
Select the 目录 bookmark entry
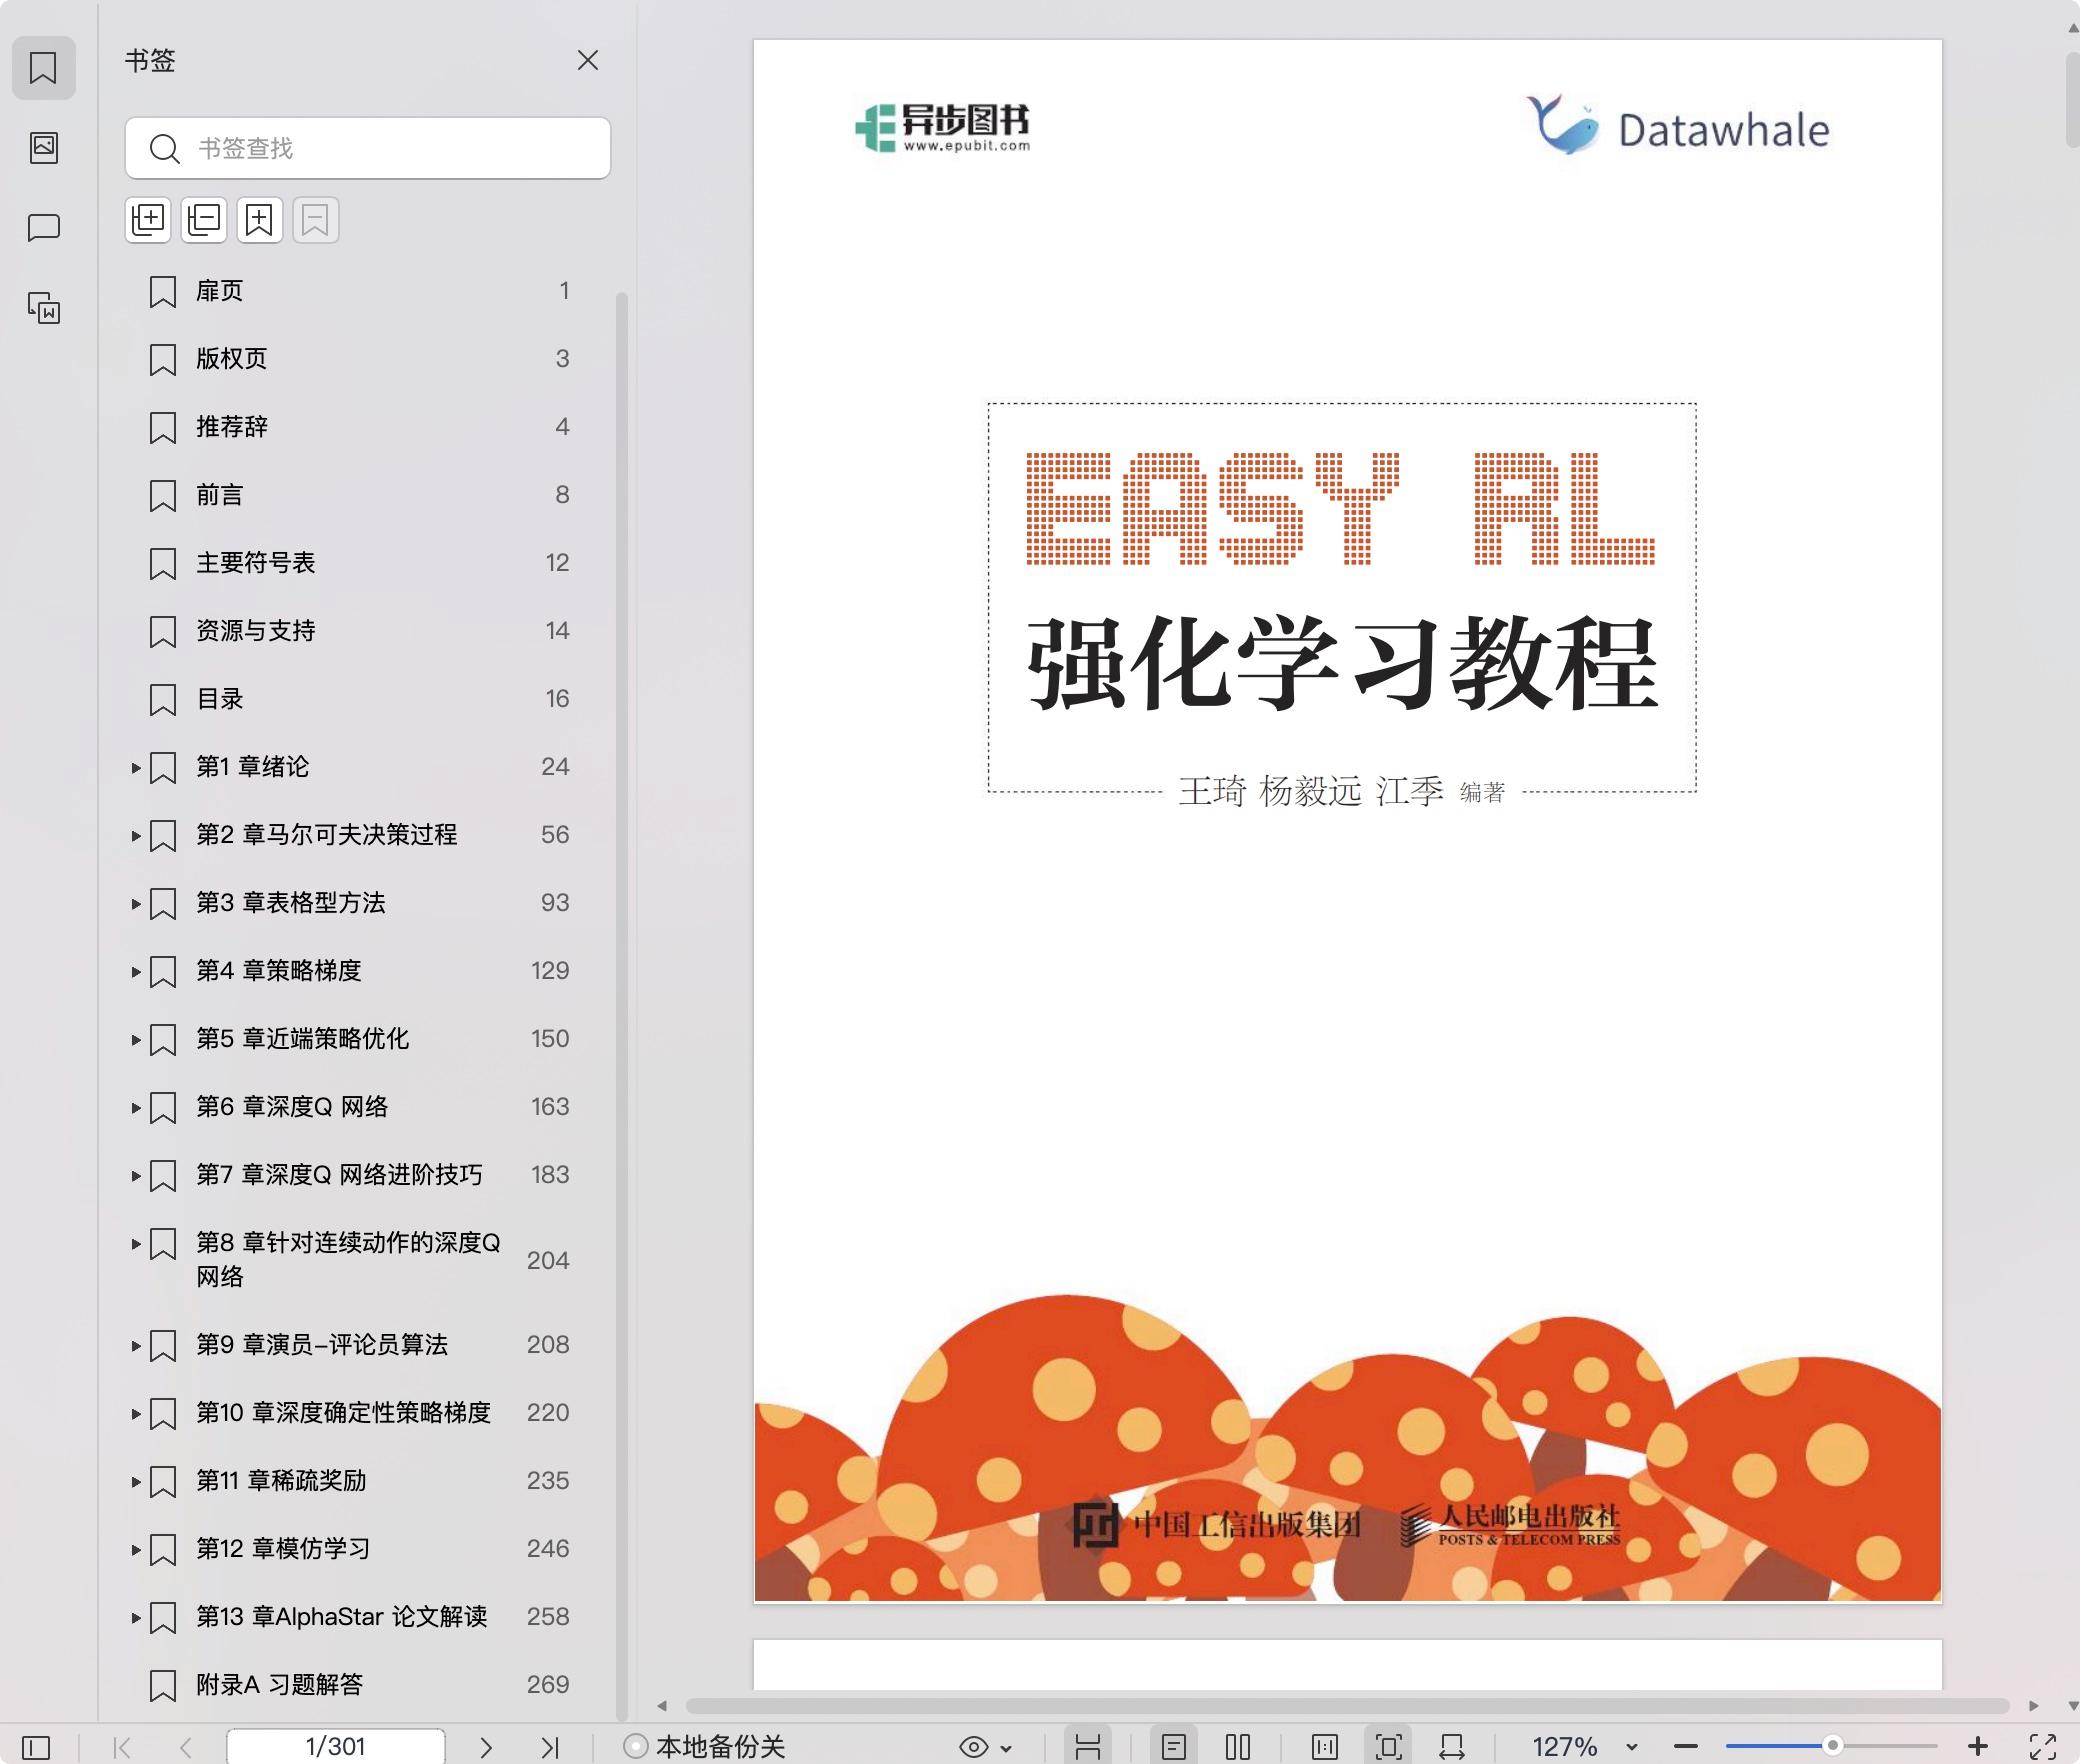tap(220, 699)
